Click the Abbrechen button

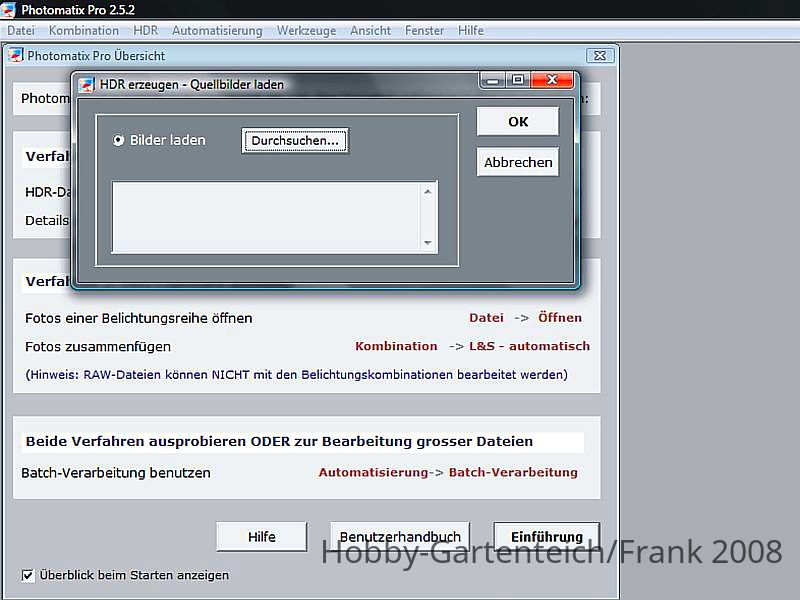(x=518, y=162)
